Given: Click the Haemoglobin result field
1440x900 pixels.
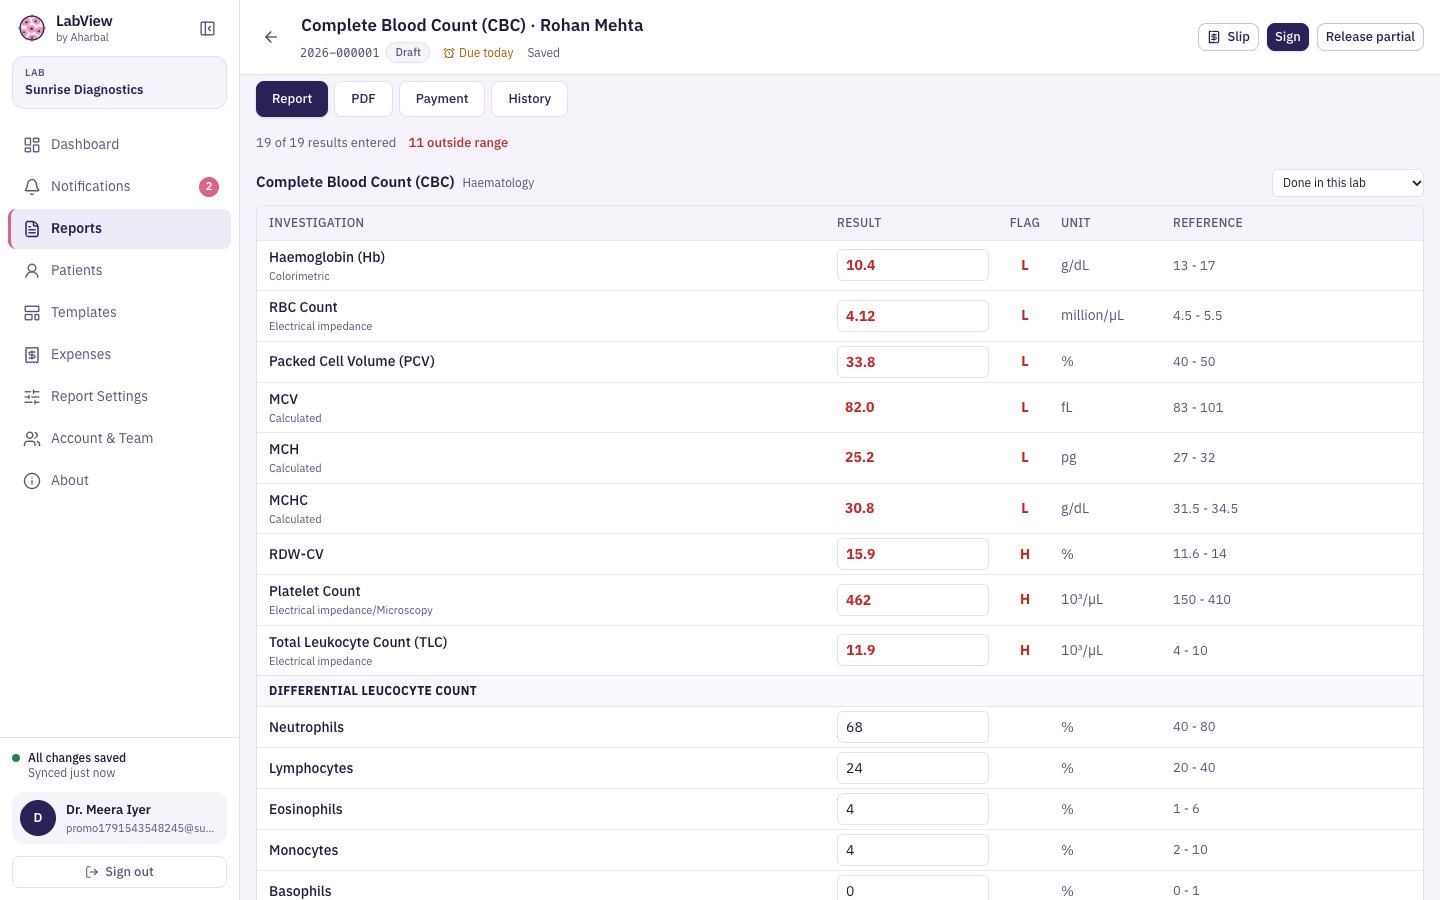Looking at the screenshot, I should pos(913,265).
